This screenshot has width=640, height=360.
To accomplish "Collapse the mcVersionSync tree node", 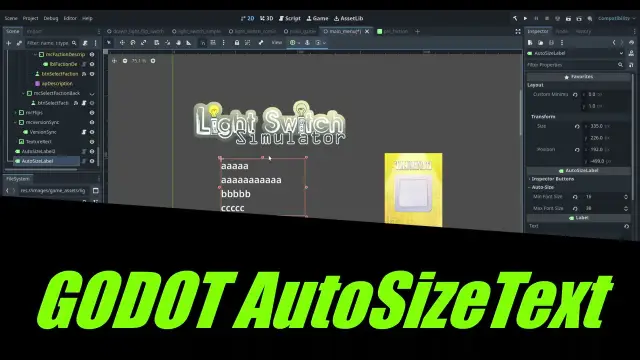I will (16, 122).
